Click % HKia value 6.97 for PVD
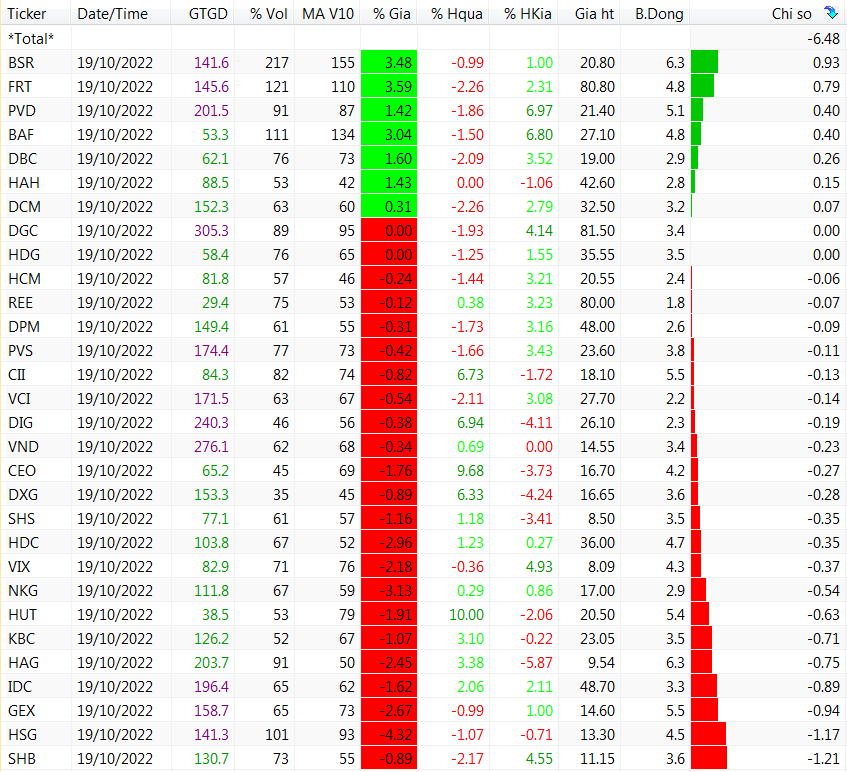 [x=539, y=111]
